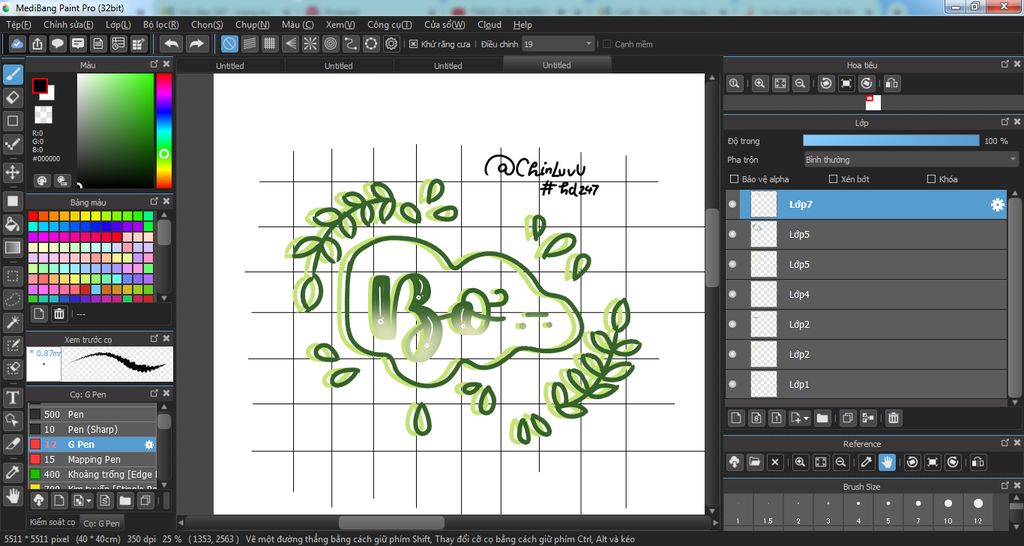Hide the Lớp4 layer visibility
Viewport: 1024px width, 546px height.
point(732,295)
